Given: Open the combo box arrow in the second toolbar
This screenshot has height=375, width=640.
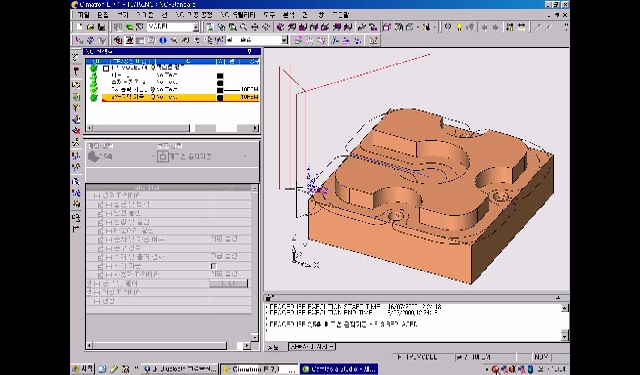Looking at the screenshot, I should (284, 40).
